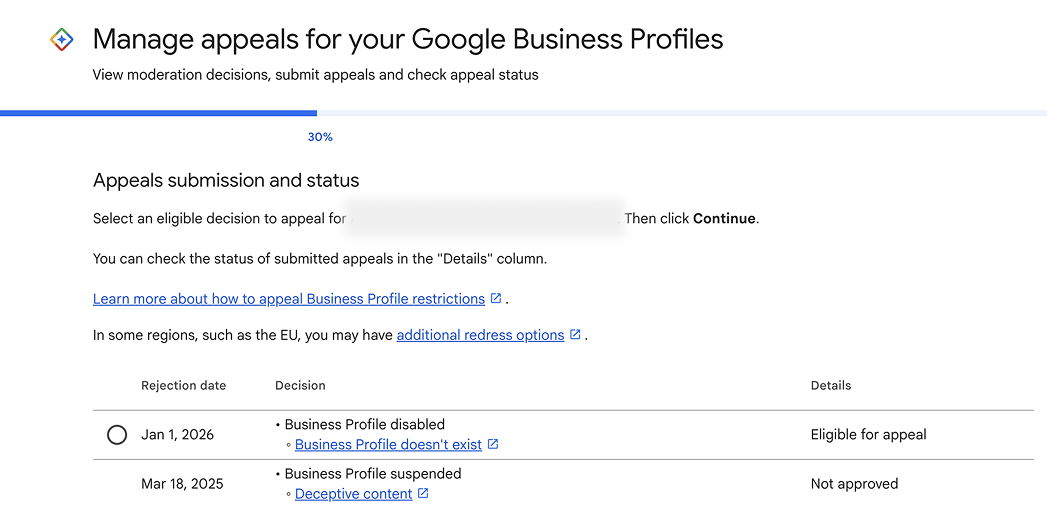Click external-link icon after Business Profile restrictions link
Screen dimensions: 1047x527
pyautogui.click(x=496, y=299)
